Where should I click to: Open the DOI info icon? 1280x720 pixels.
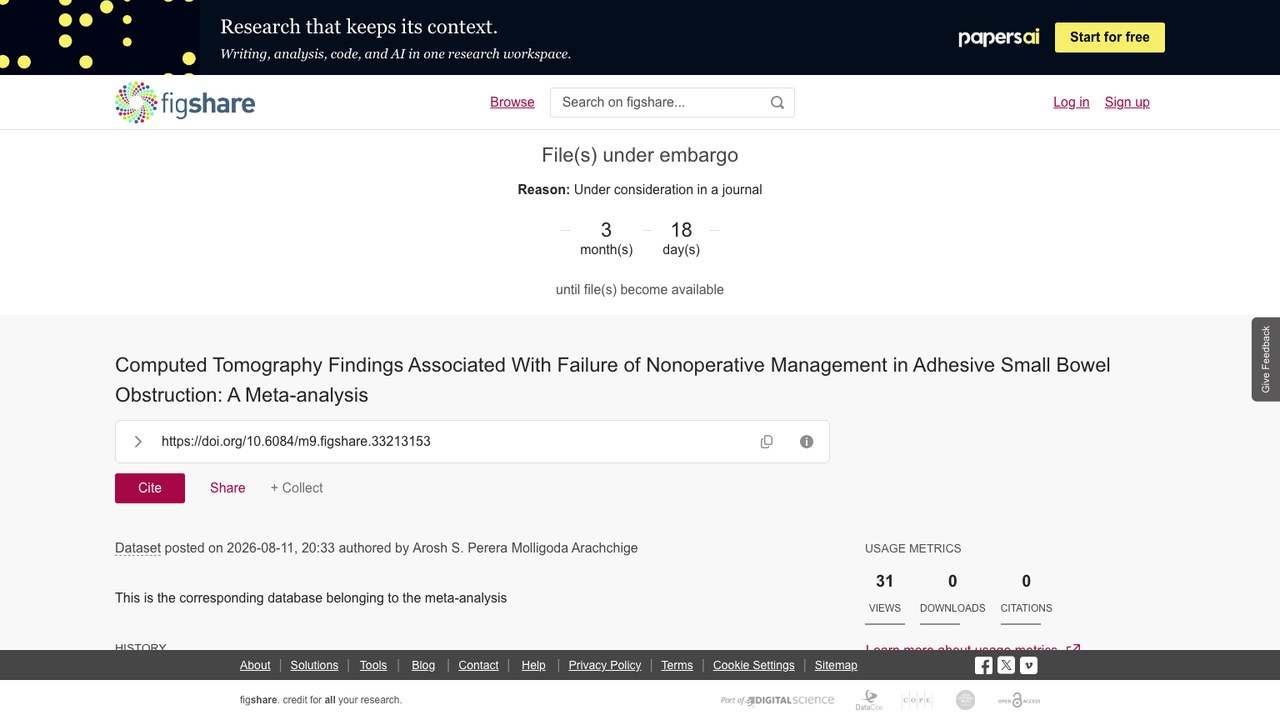click(x=807, y=441)
